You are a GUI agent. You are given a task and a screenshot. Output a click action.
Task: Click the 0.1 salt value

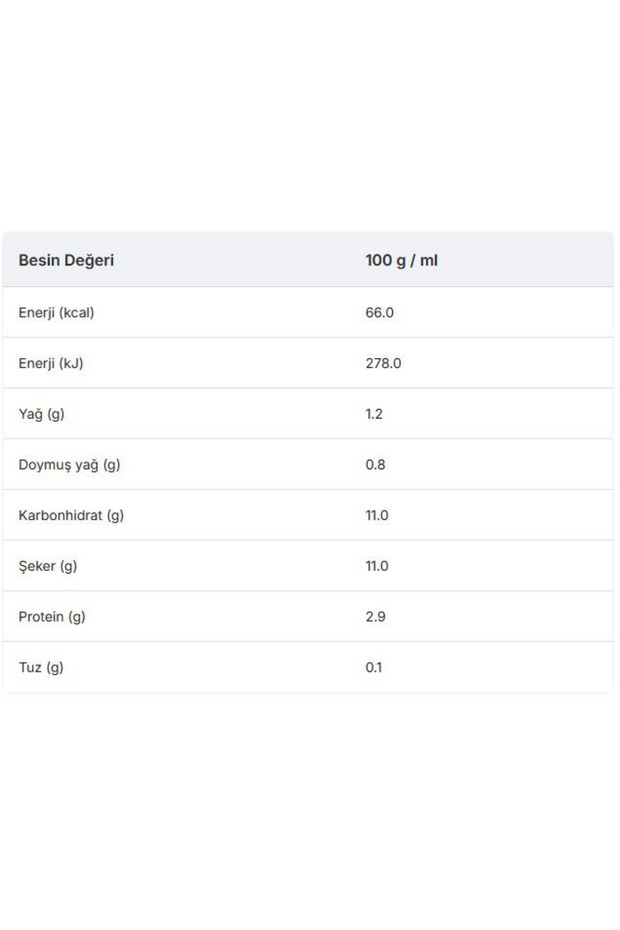[x=374, y=667]
